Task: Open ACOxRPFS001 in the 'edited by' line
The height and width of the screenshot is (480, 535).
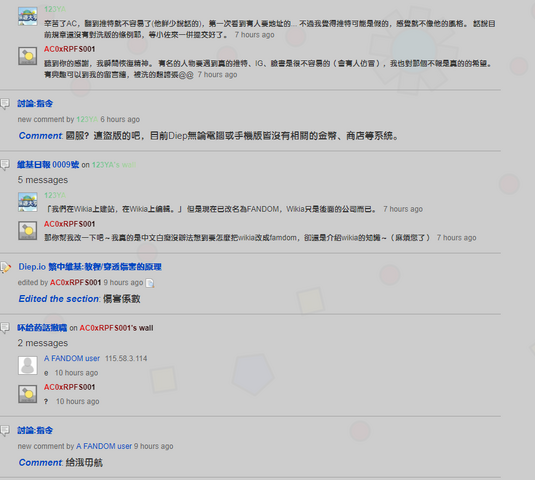Action: (x=75, y=282)
